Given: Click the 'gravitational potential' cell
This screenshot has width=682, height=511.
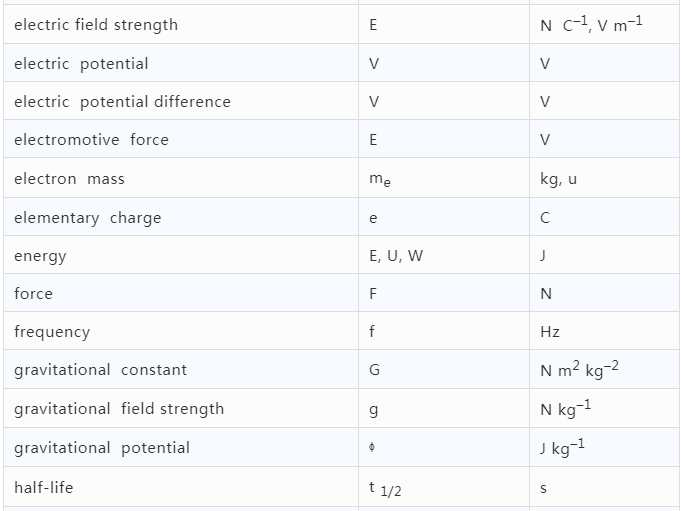Looking at the screenshot, I should tap(181, 448).
